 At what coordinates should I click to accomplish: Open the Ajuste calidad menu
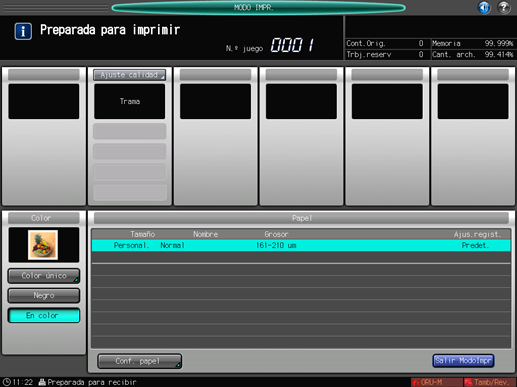(130, 75)
